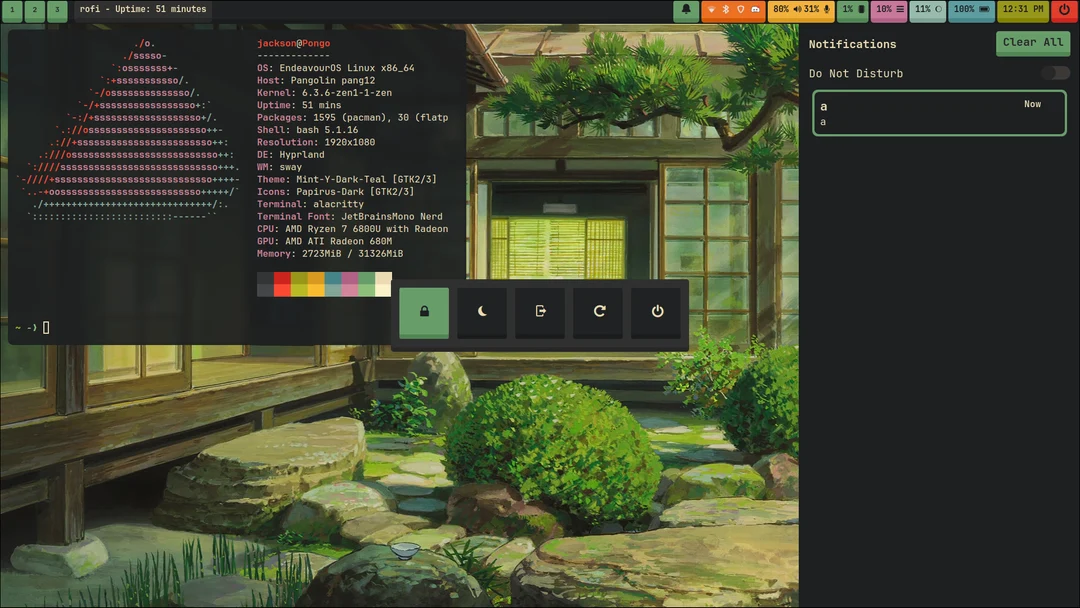This screenshot has width=1080, height=608.
Task: Click the 12:31 PM clock module
Action: tap(1022, 10)
